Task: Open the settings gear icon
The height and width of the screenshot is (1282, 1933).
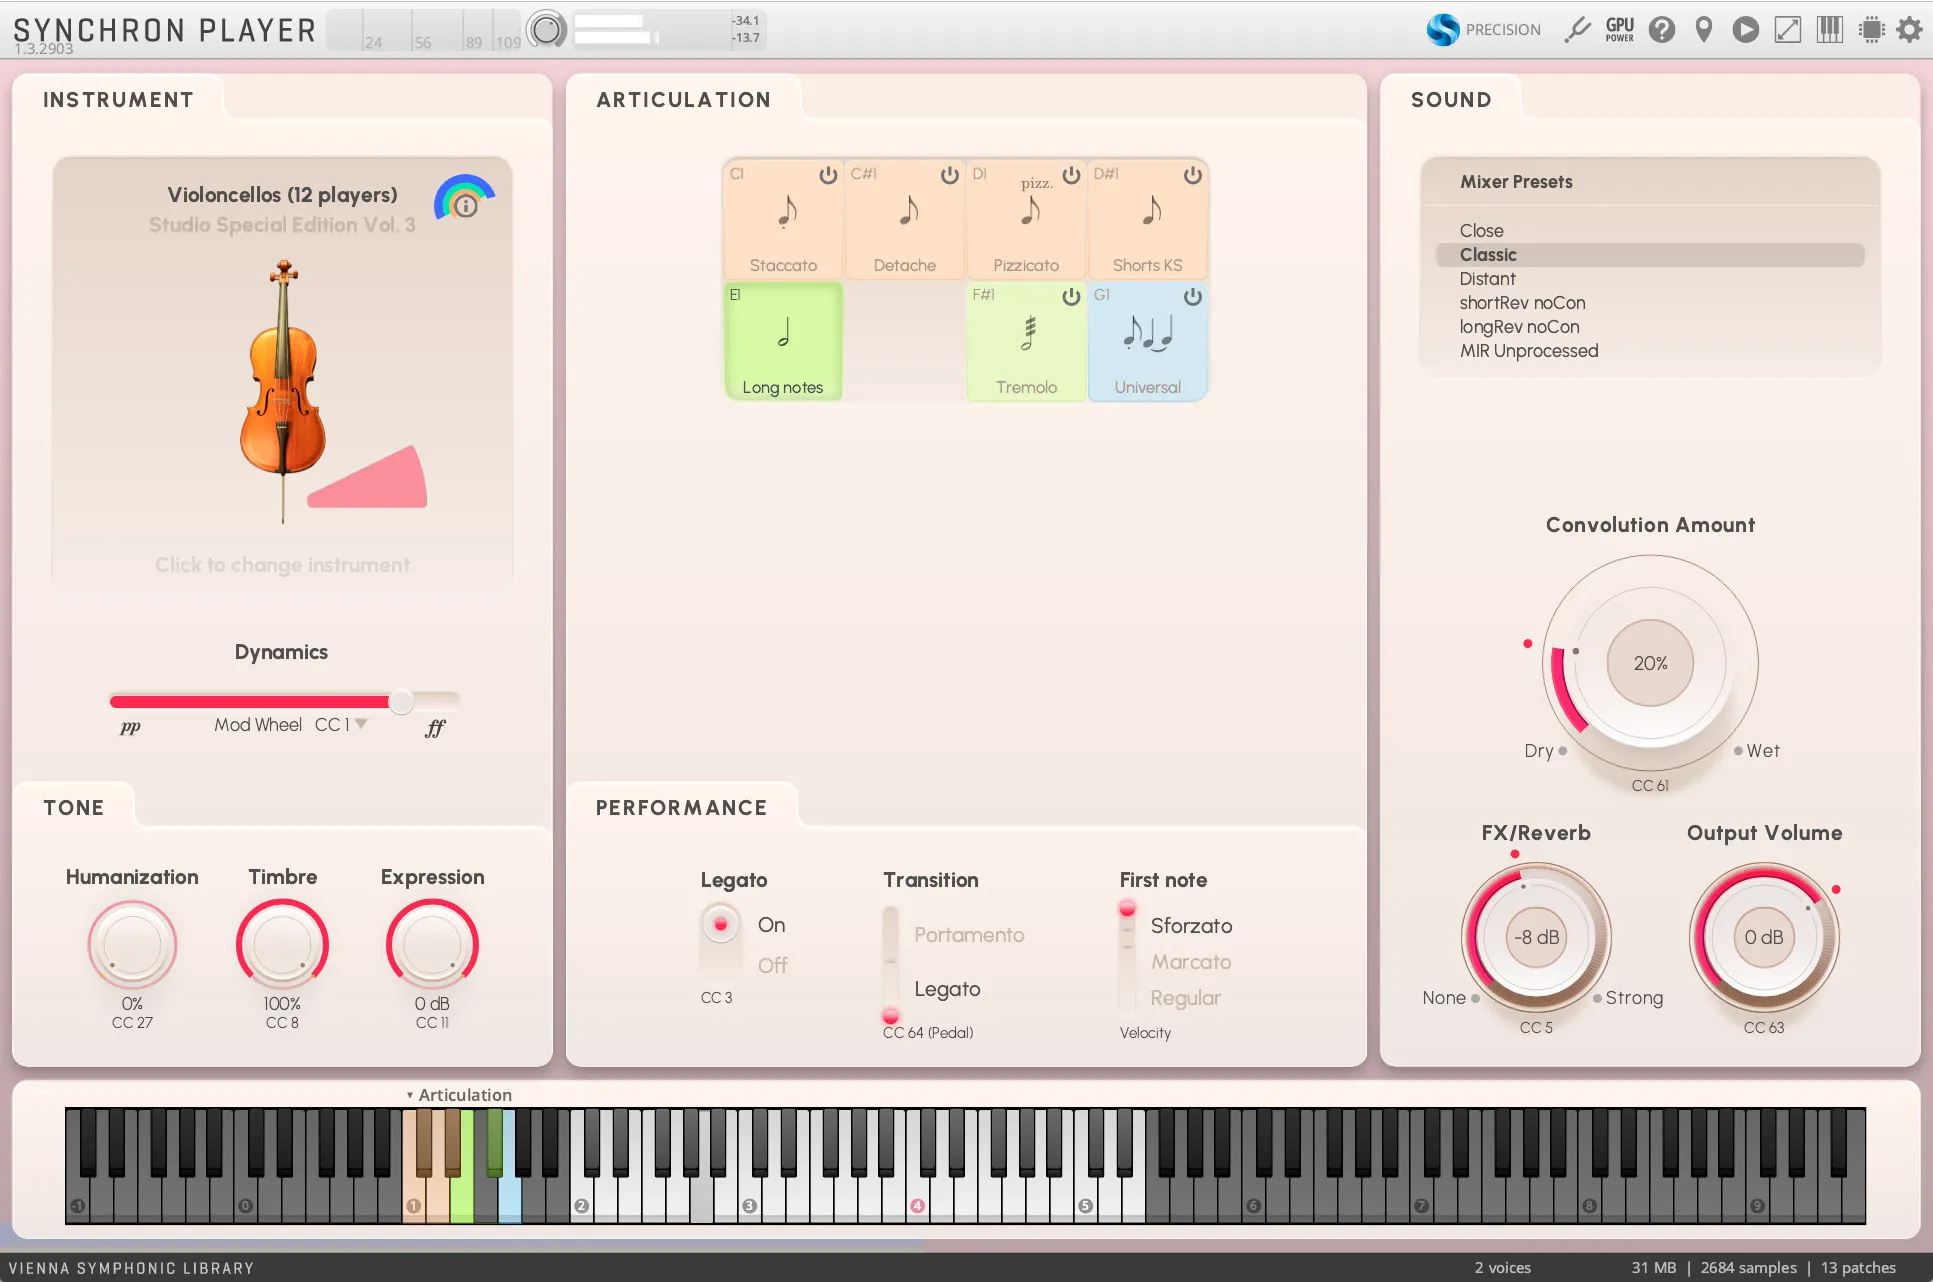Action: coord(1910,30)
